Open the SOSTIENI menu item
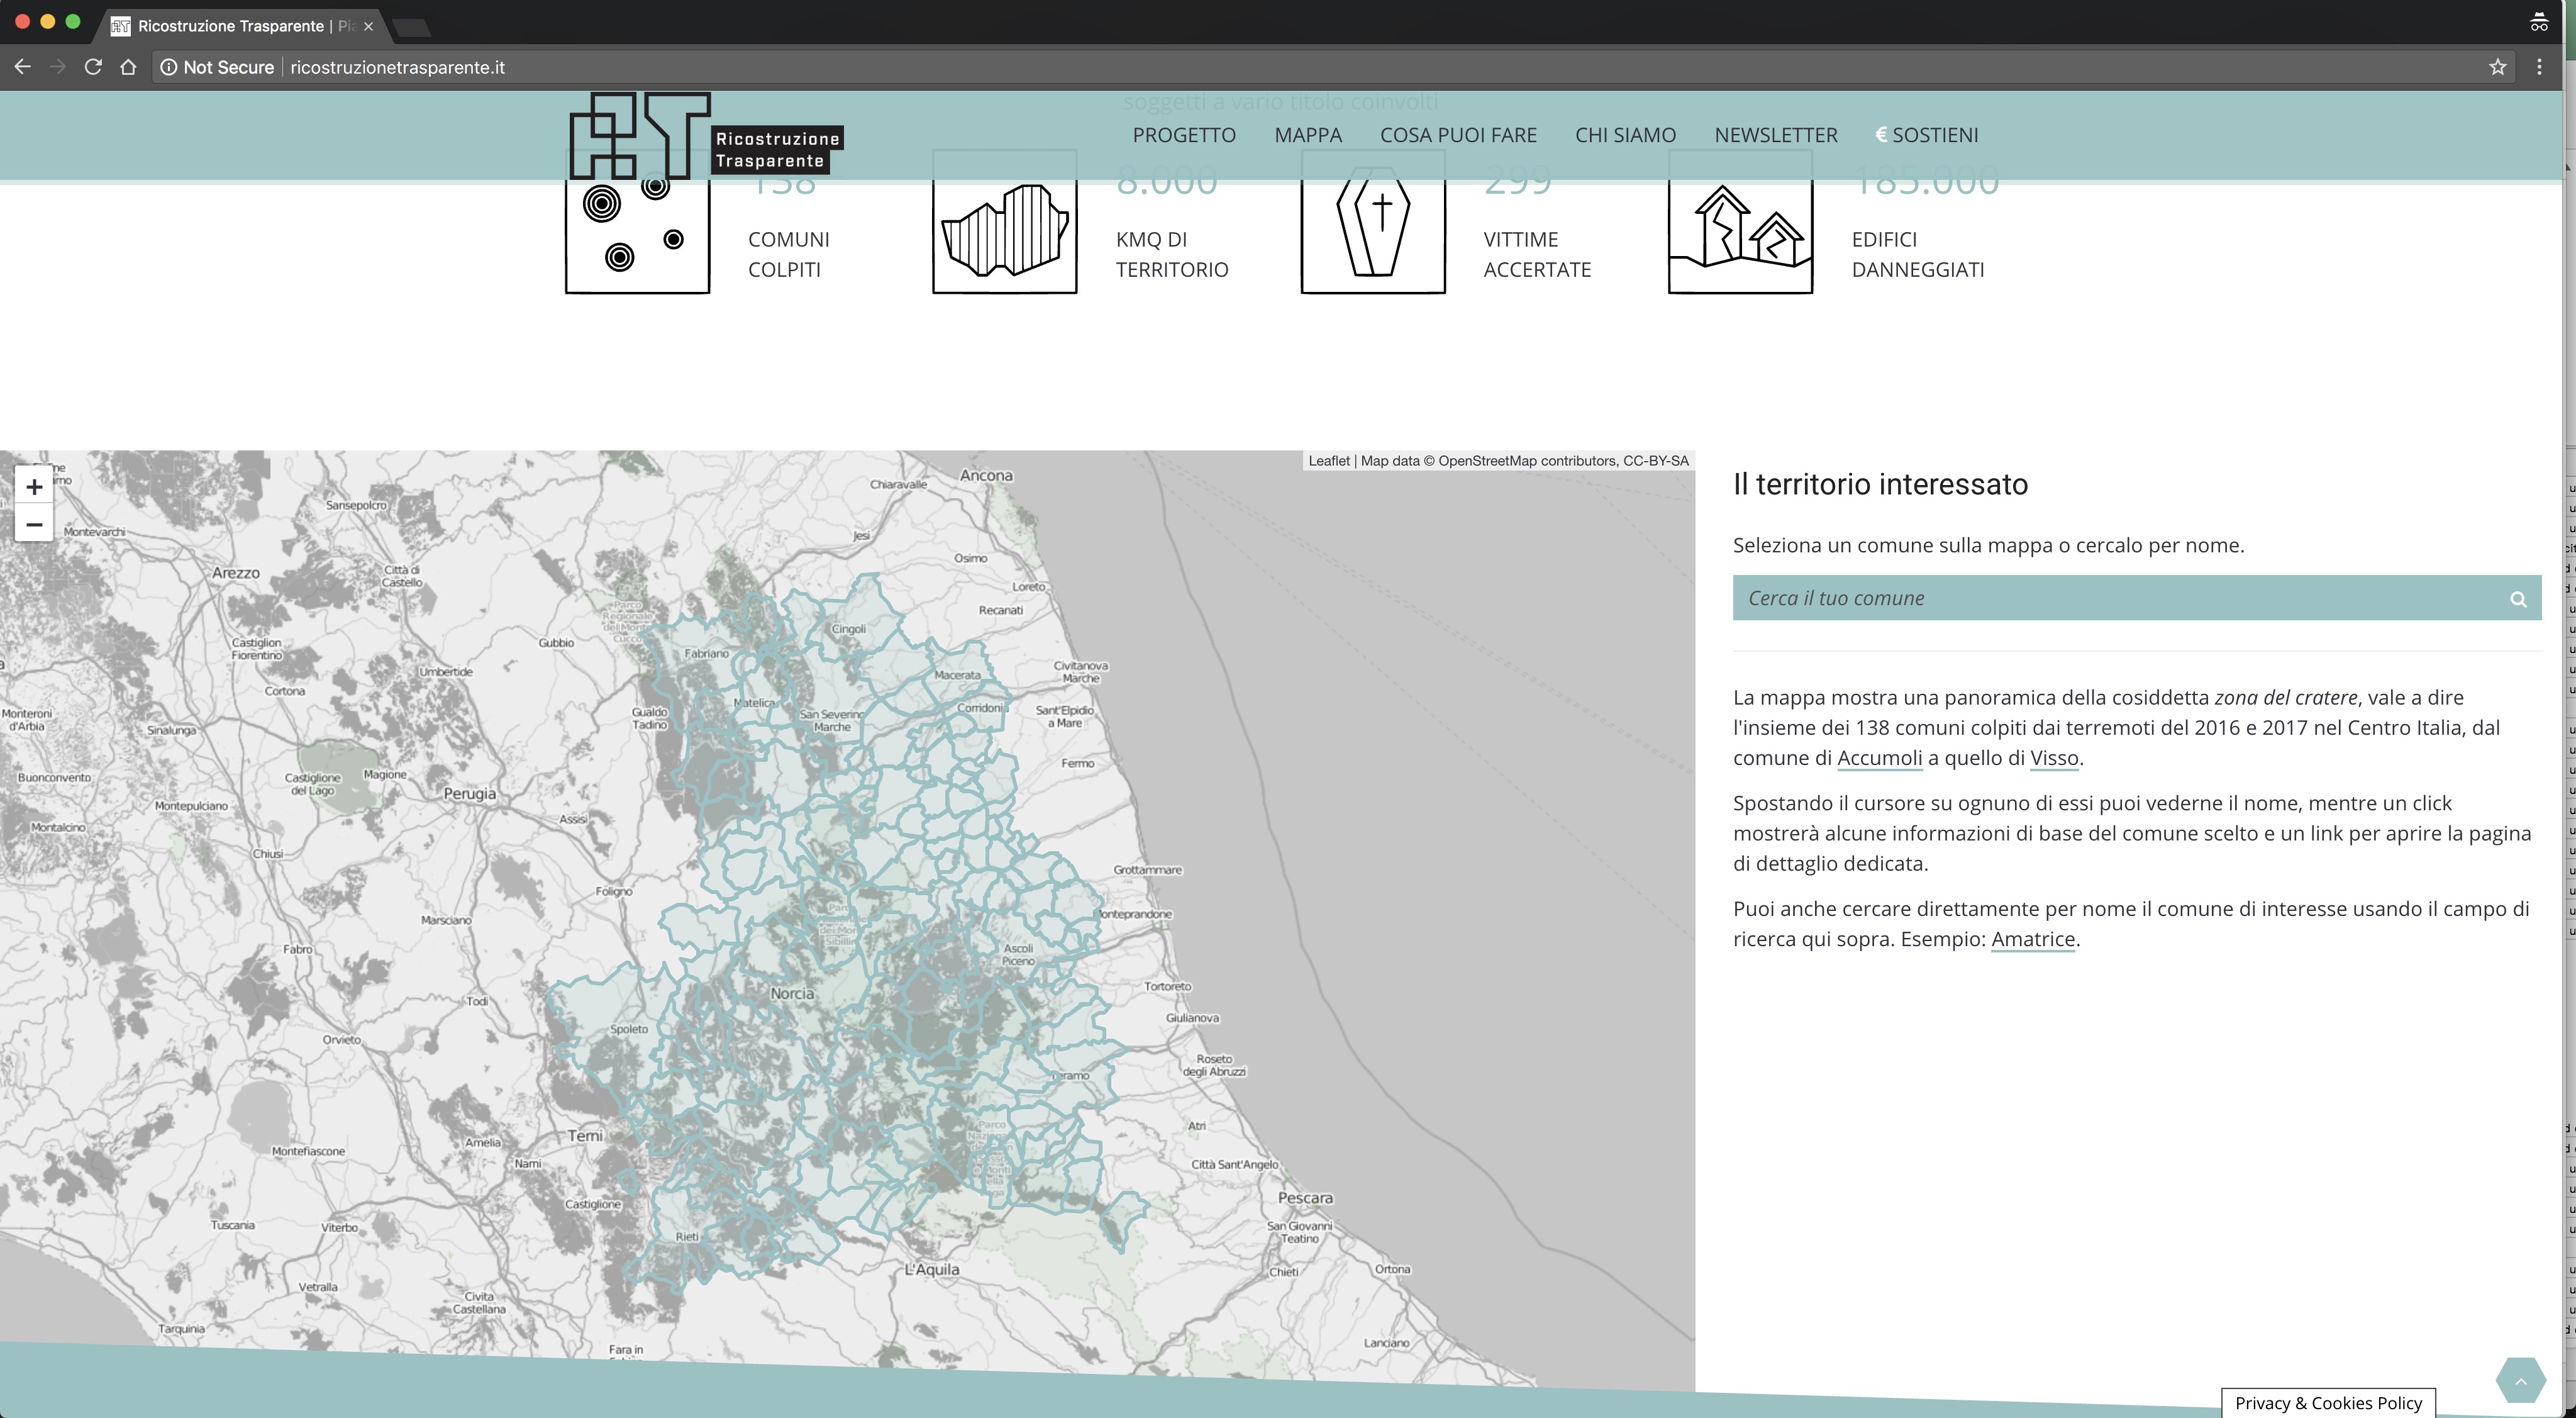 1927,135
